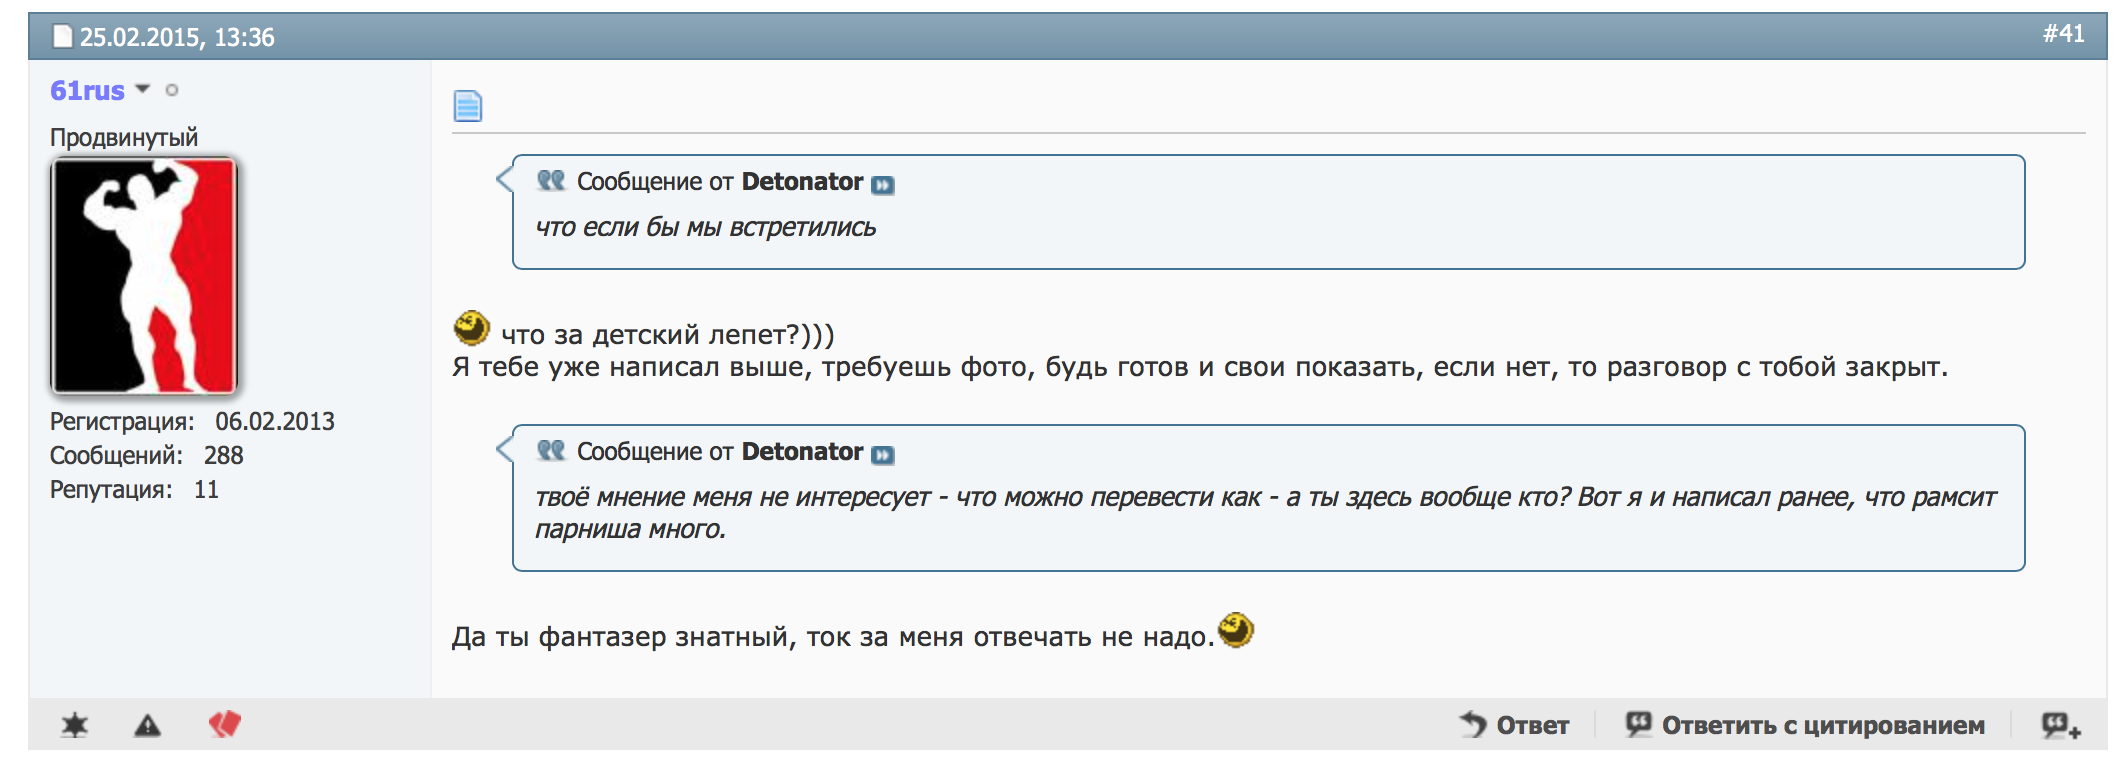Click the star reputation icon in post footer
Viewport: 2128px width, 758px height.
(75, 725)
